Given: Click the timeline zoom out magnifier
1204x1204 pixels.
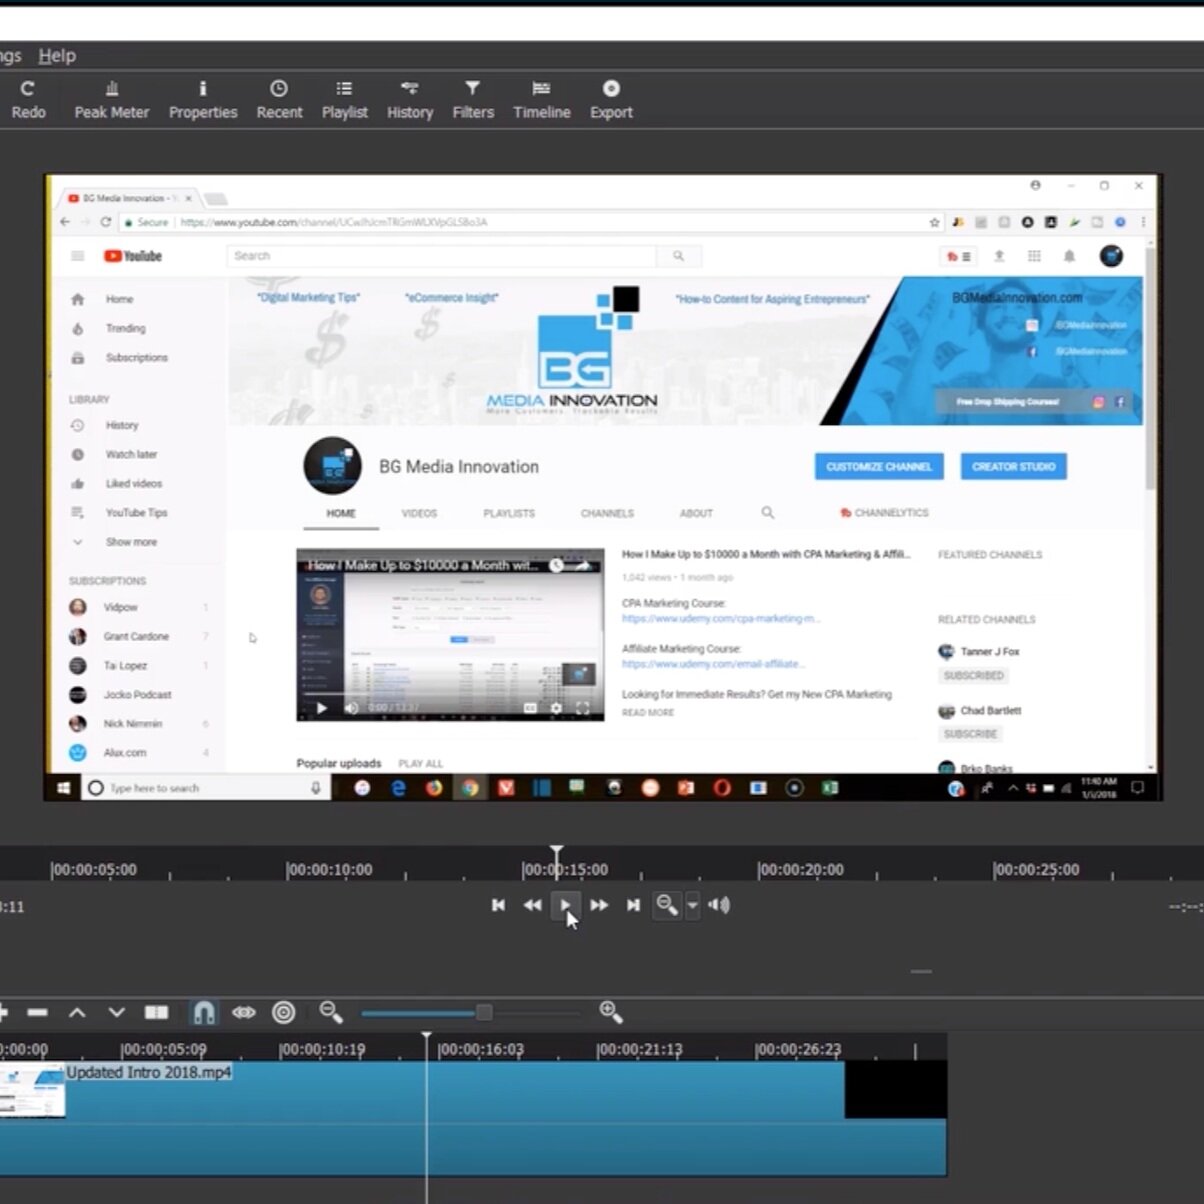Looking at the screenshot, I should (x=331, y=1013).
